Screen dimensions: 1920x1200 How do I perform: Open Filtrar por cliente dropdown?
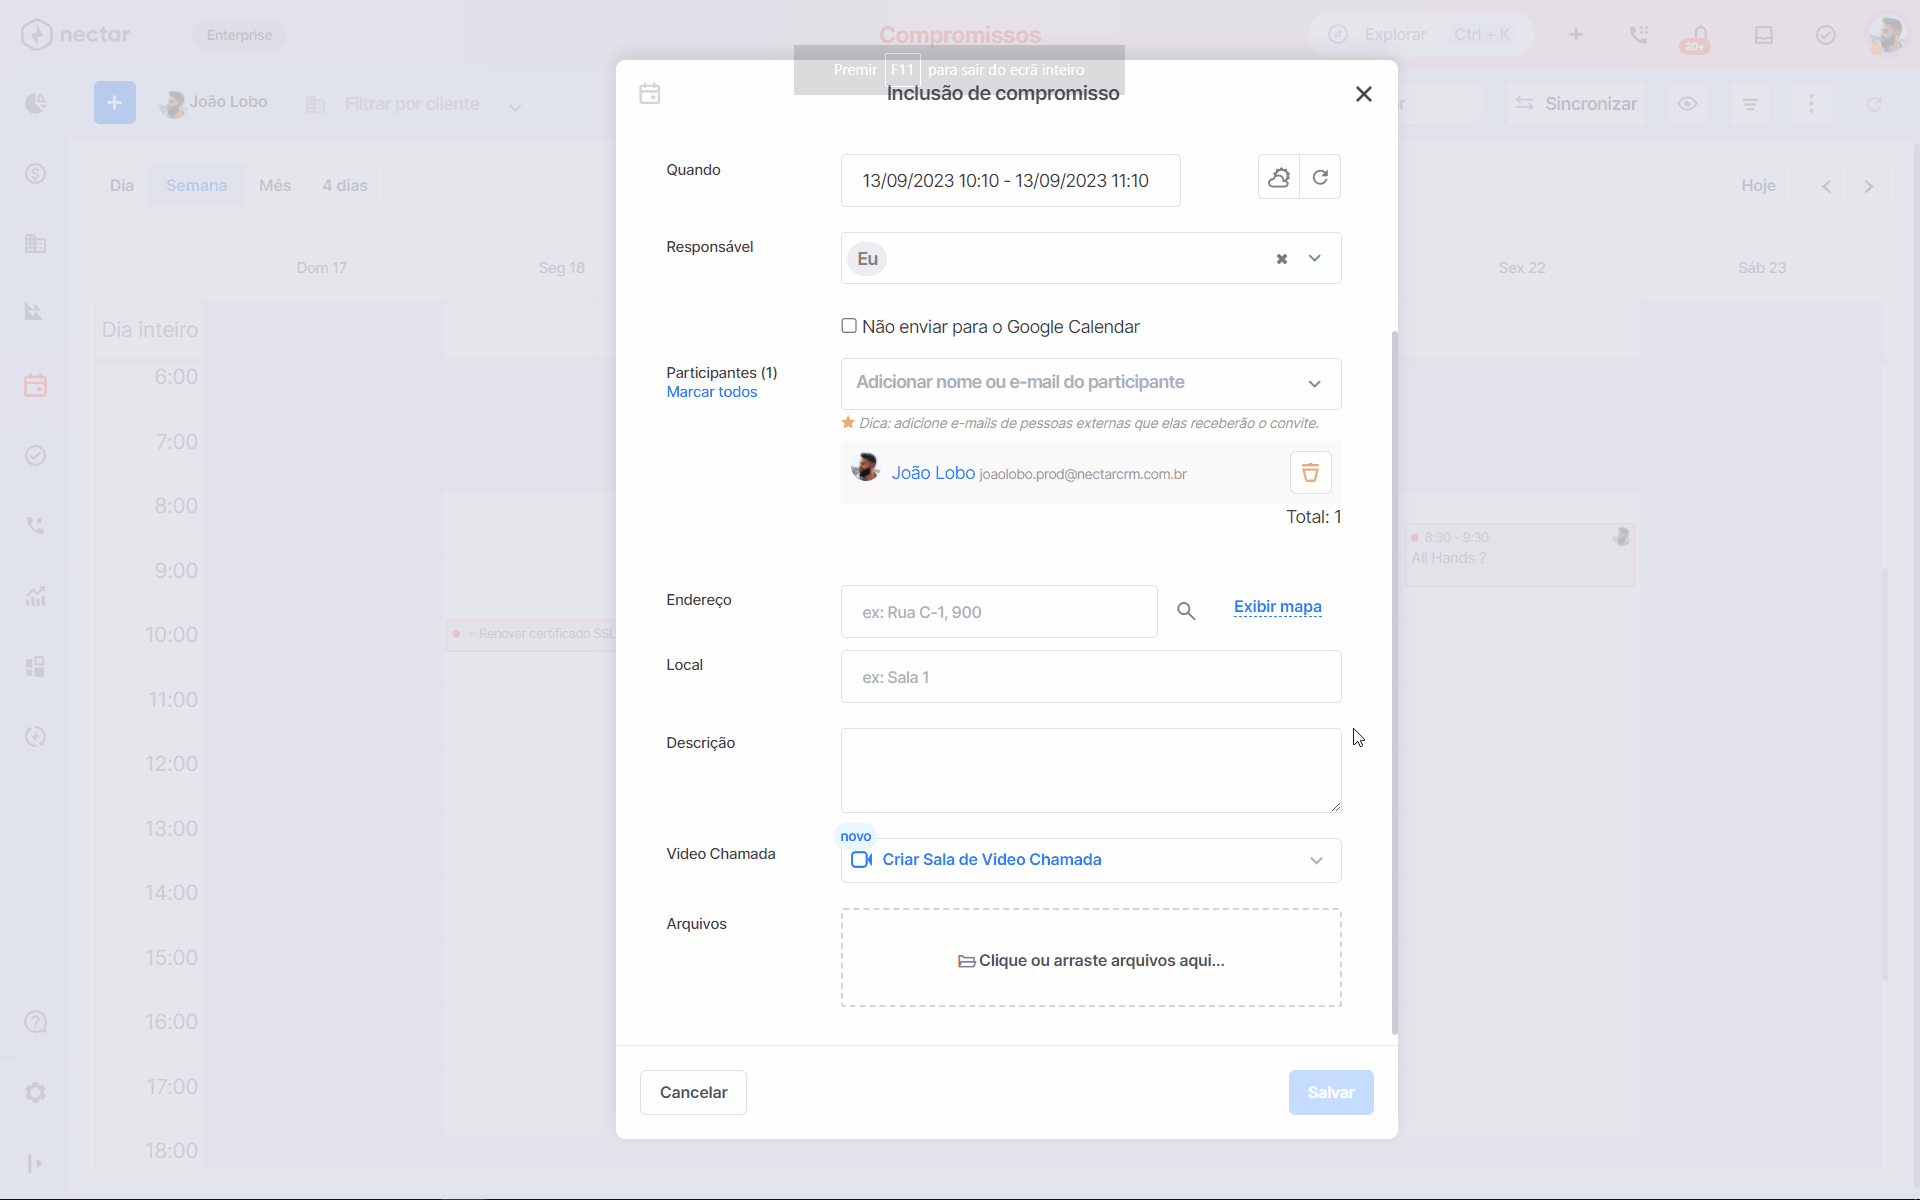pos(413,104)
